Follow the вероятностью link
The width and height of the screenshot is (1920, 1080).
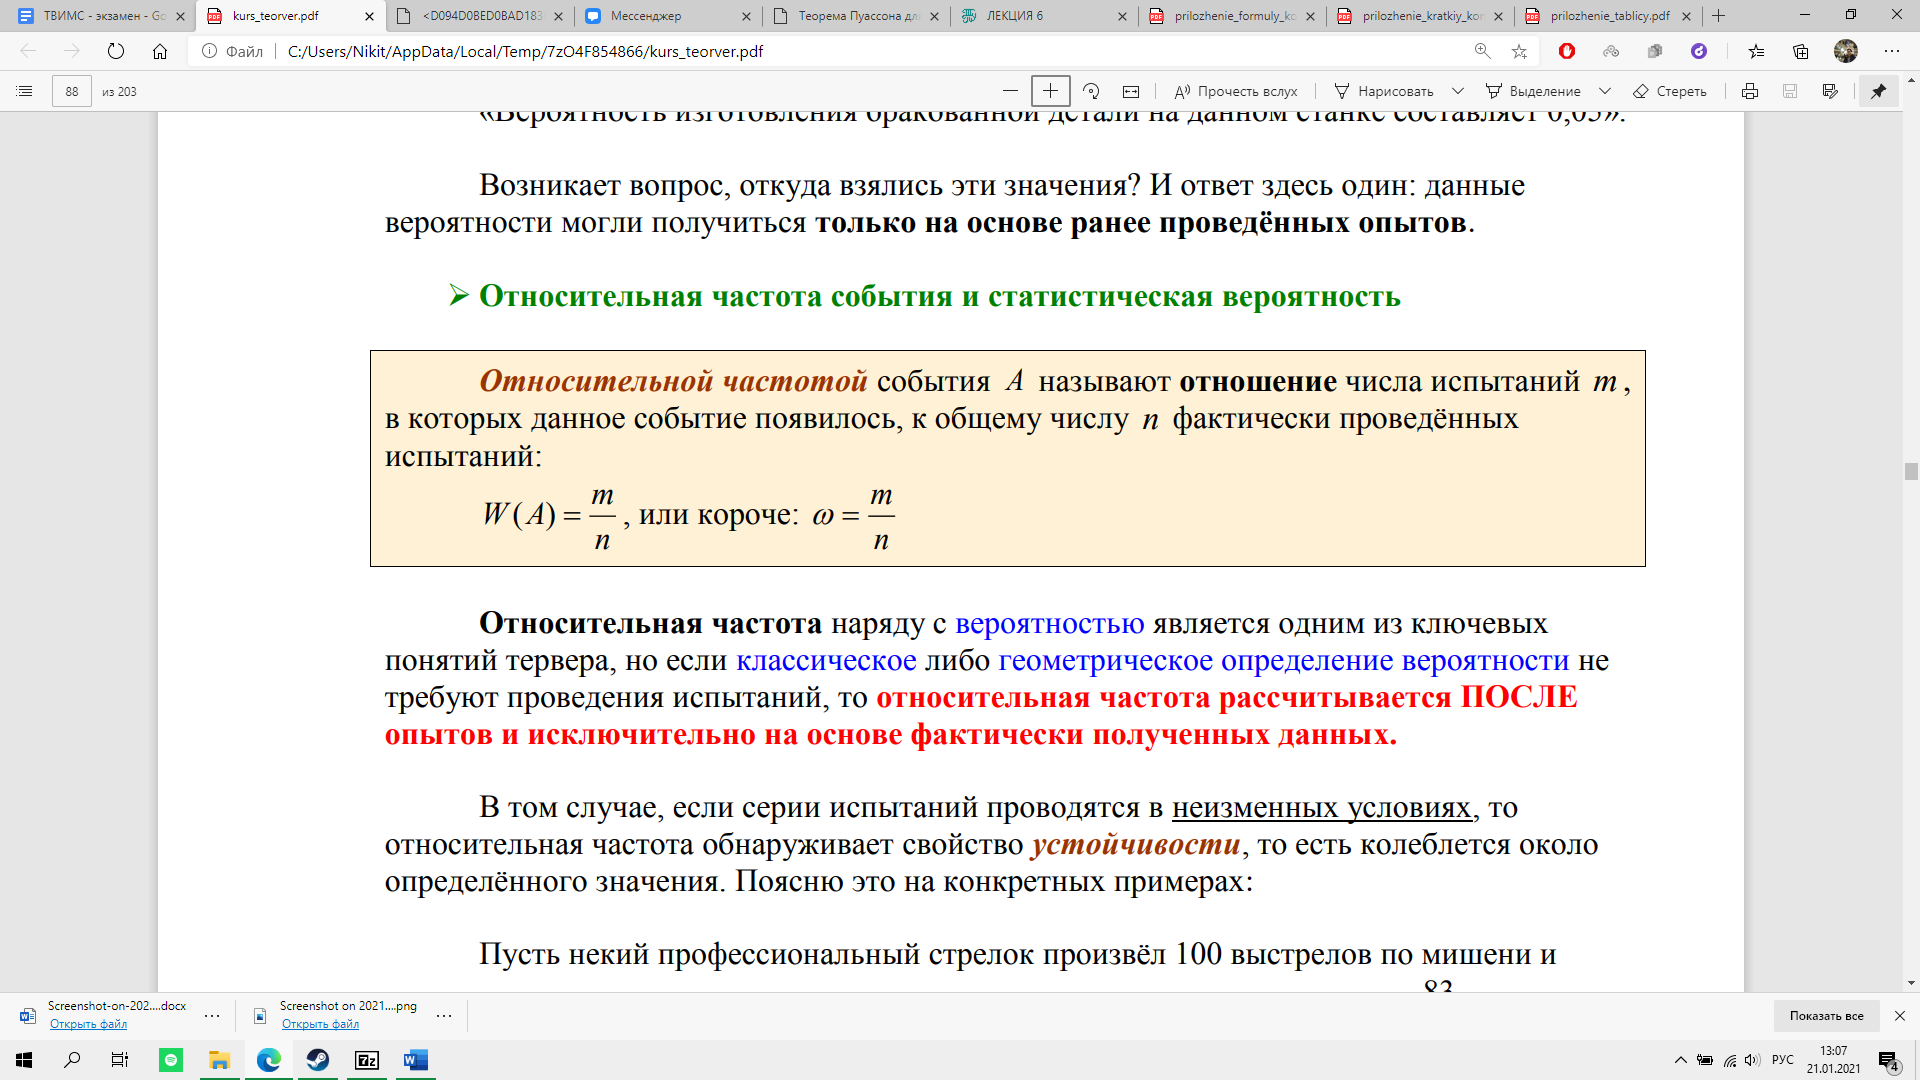coord(1049,624)
